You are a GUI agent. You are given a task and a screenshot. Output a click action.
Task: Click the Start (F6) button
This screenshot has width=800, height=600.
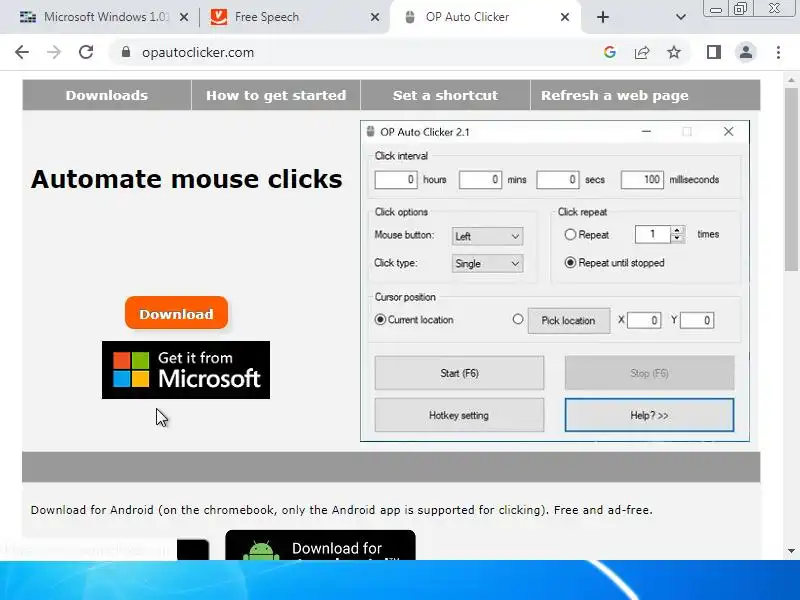[459, 373]
